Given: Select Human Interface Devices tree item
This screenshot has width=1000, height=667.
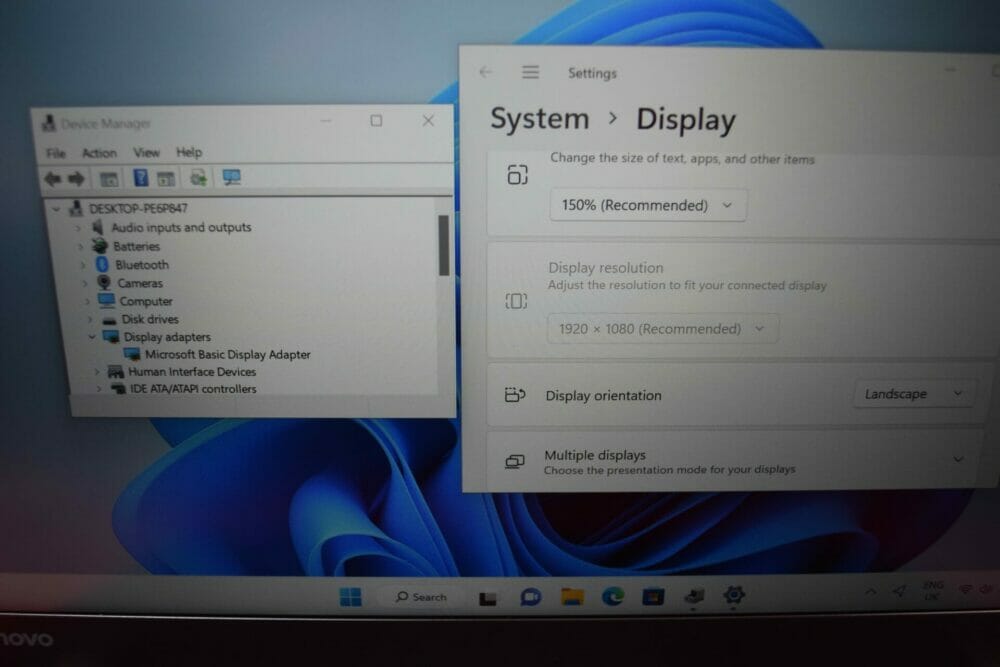Looking at the screenshot, I should pos(192,372).
